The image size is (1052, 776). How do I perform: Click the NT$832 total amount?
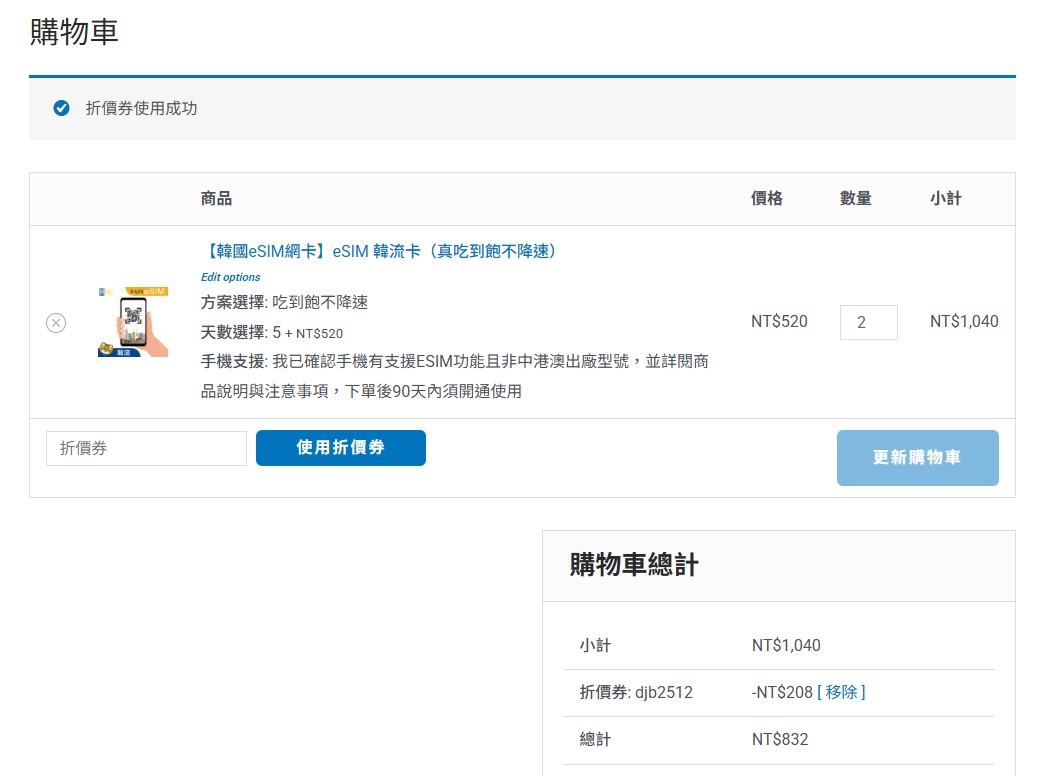click(780, 739)
